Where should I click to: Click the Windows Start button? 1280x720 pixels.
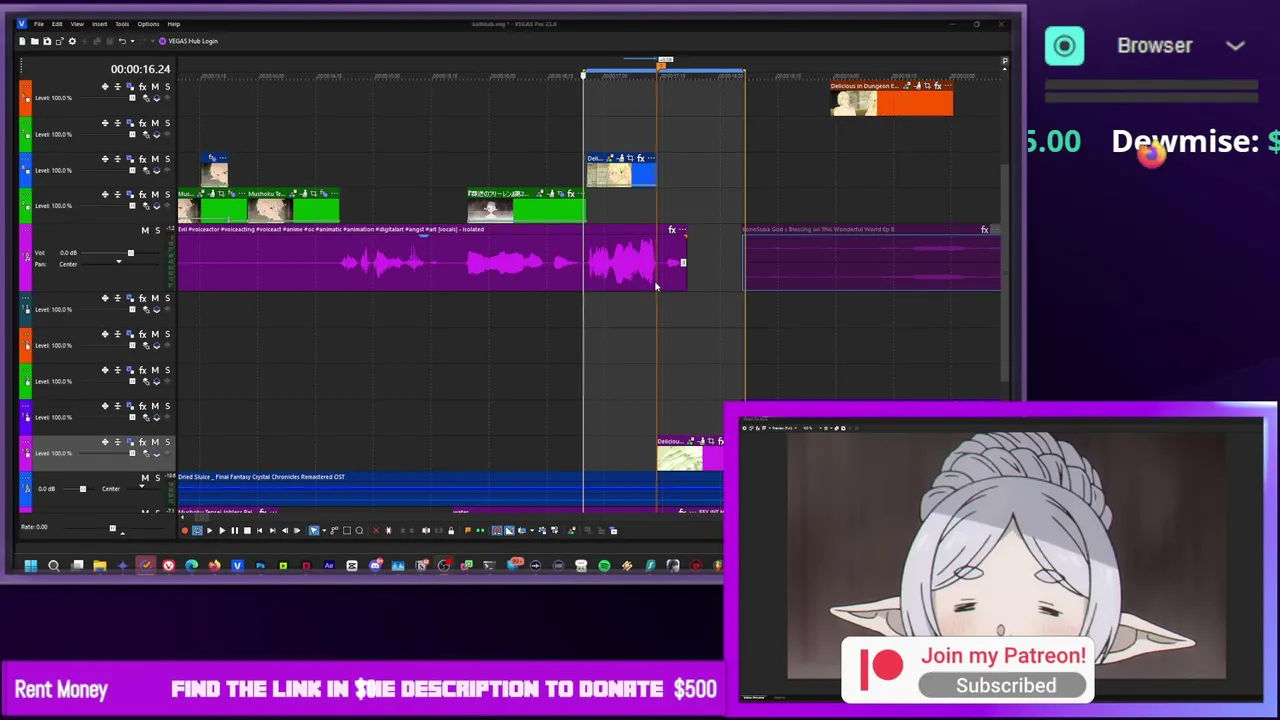31,566
